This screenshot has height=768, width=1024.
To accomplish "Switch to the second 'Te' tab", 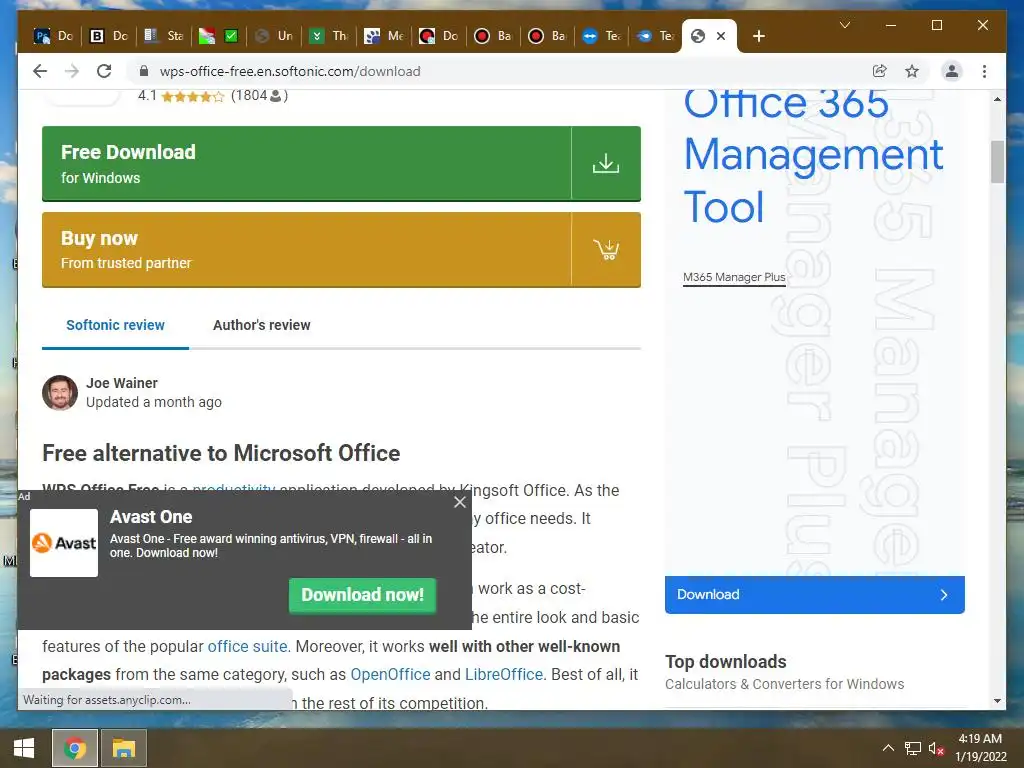I will (655, 36).
